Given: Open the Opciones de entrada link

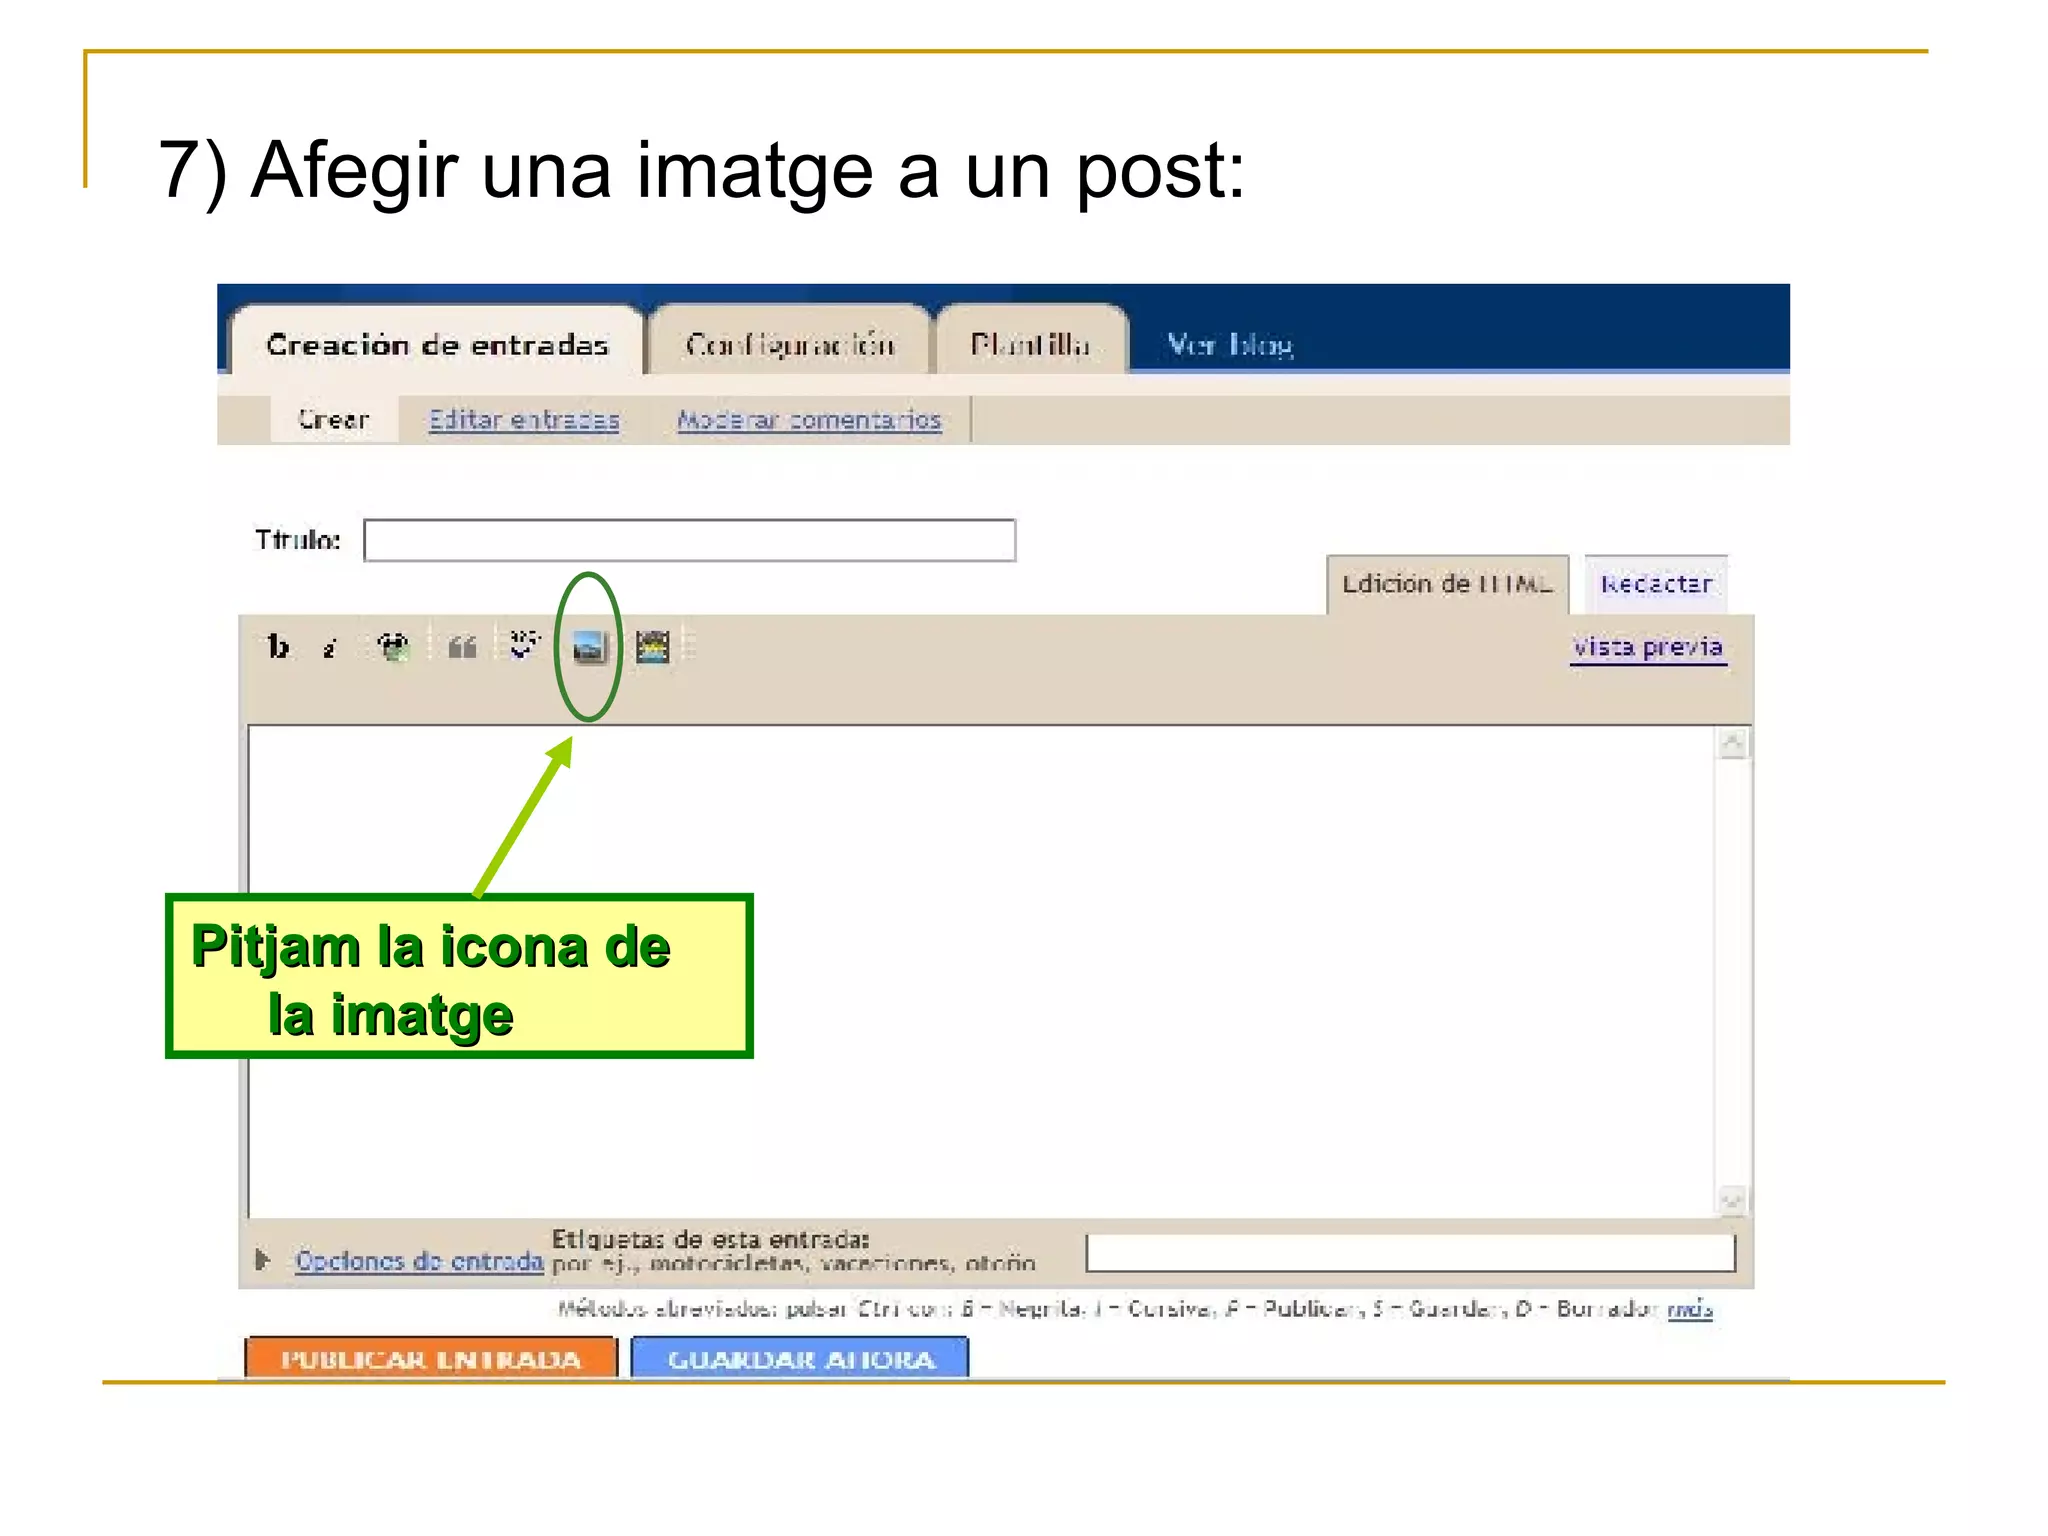Looking at the screenshot, I should pos(419,1261).
